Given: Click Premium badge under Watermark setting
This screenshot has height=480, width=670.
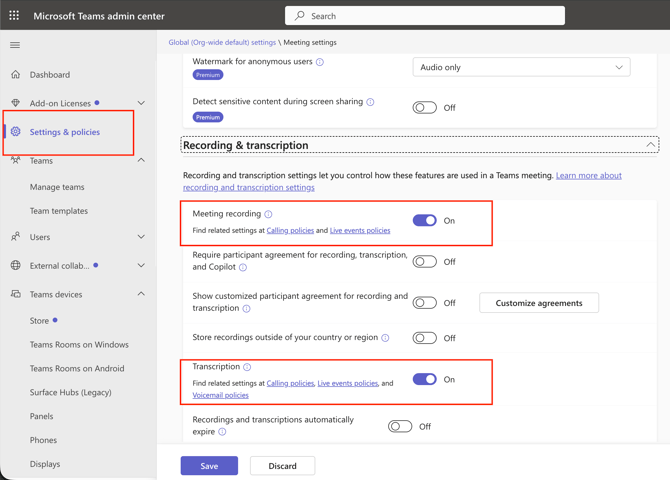Looking at the screenshot, I should tap(208, 75).
